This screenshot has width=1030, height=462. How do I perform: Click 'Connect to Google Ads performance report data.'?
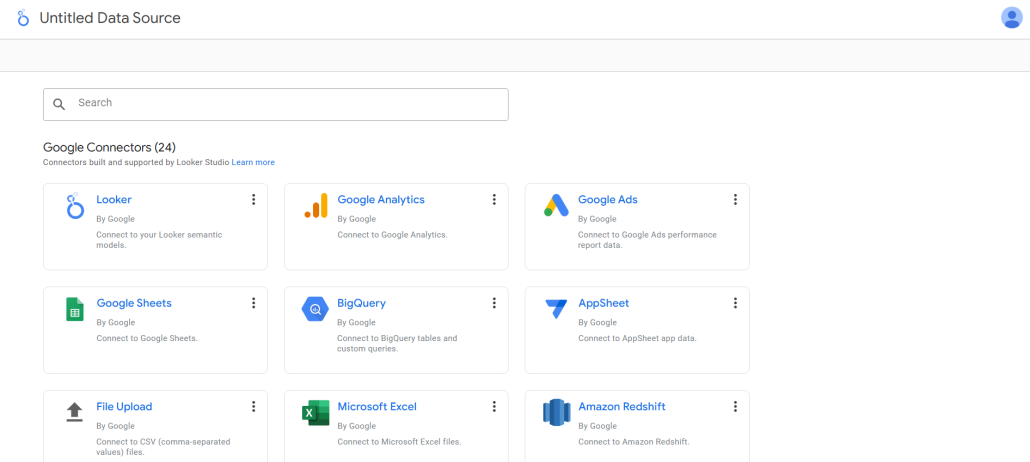647,240
